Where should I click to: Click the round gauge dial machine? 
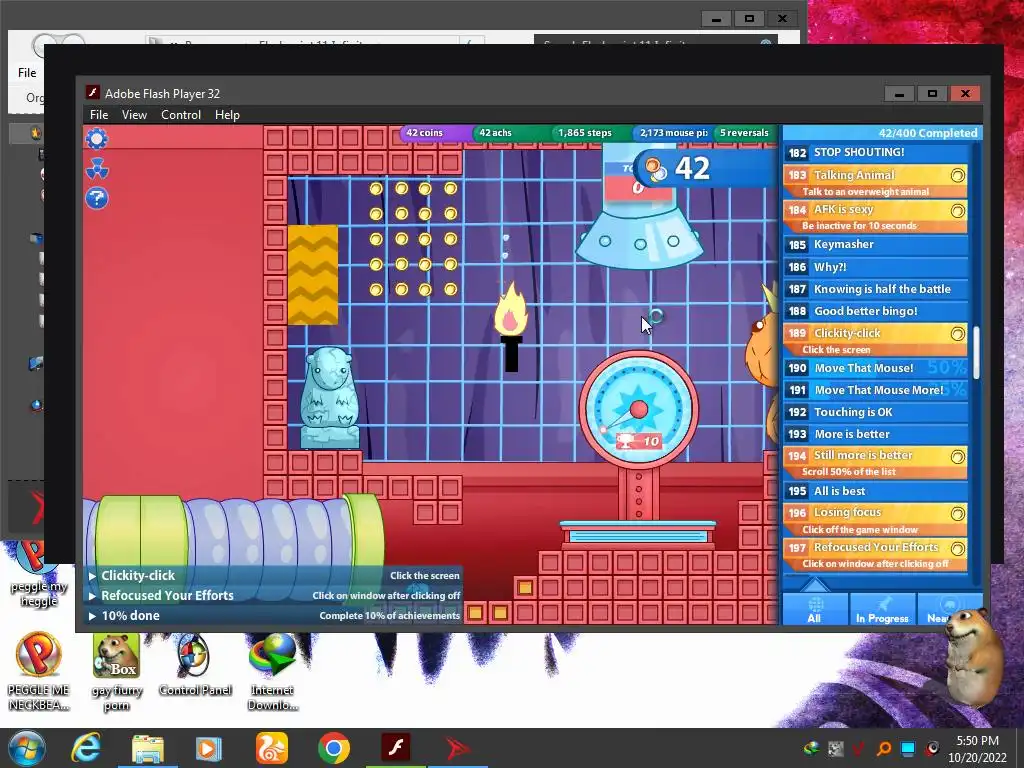coord(639,409)
